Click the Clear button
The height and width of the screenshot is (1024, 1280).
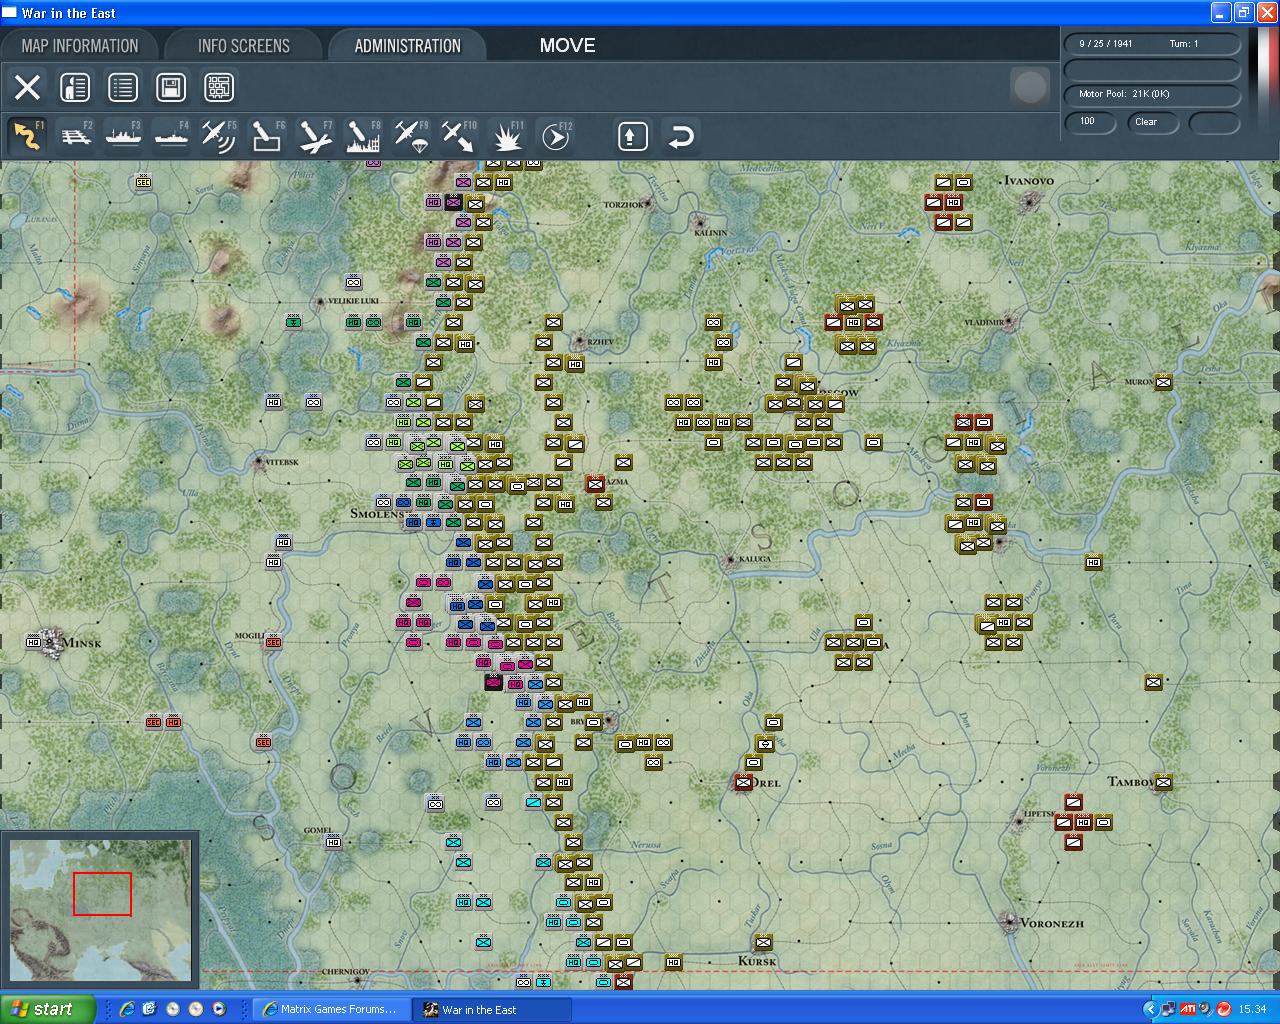click(1152, 122)
